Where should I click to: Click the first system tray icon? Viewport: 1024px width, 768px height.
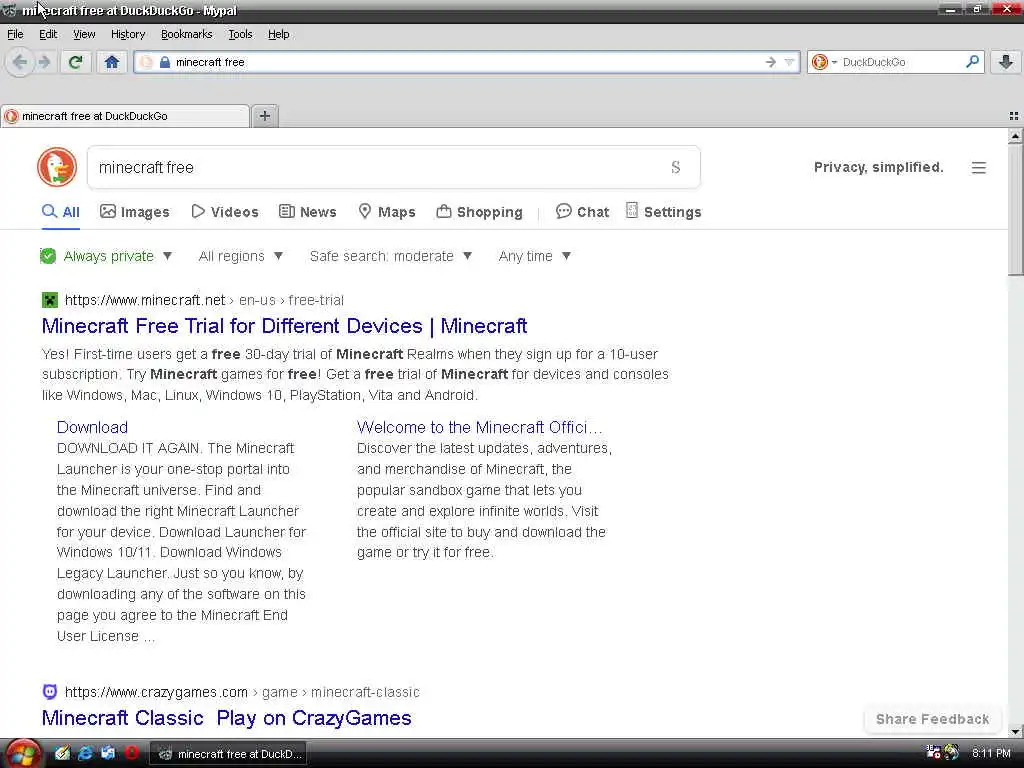pyautogui.click(x=933, y=753)
